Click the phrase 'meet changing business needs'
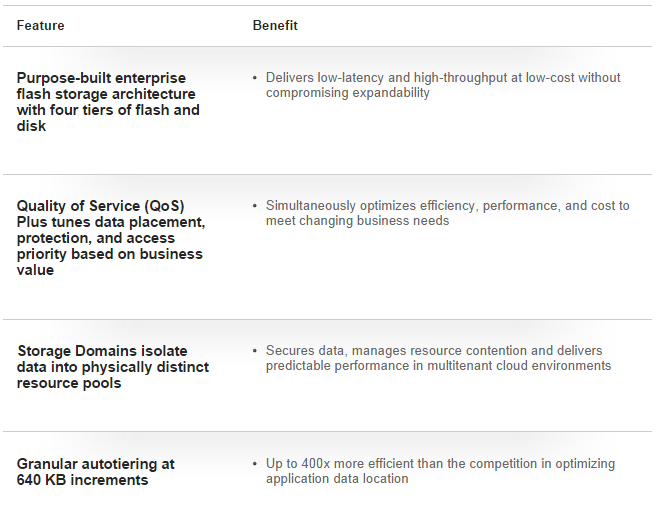657x520 pixels. [357, 220]
